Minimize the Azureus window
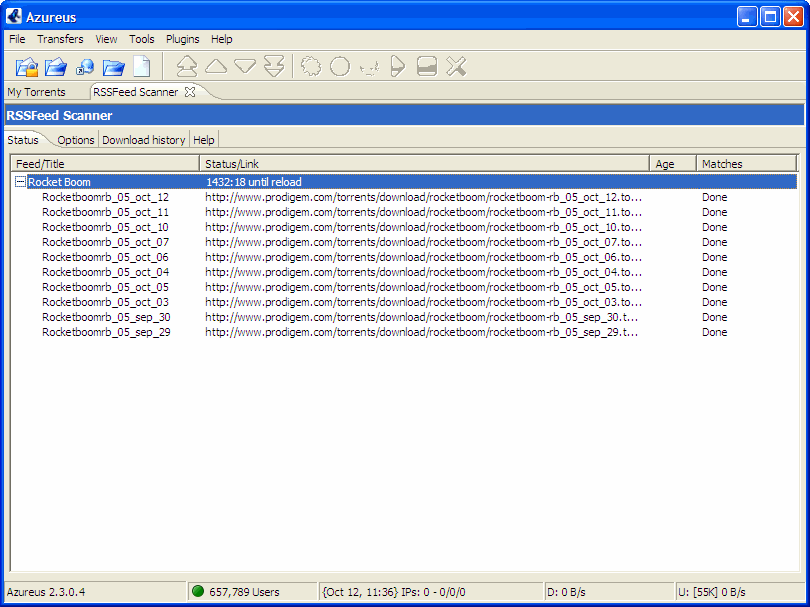 [x=746, y=17]
